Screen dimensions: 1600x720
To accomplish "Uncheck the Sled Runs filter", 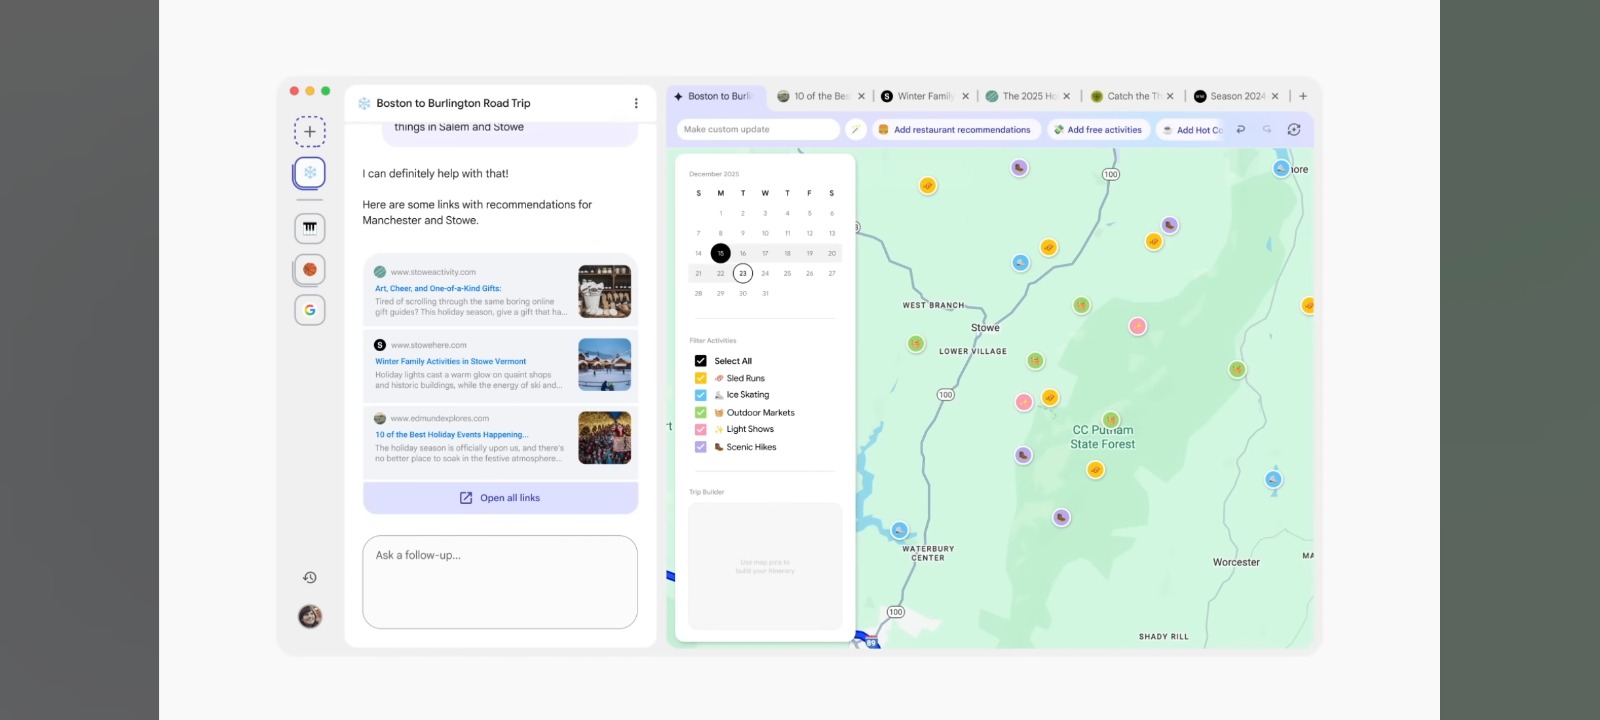I will [700, 378].
